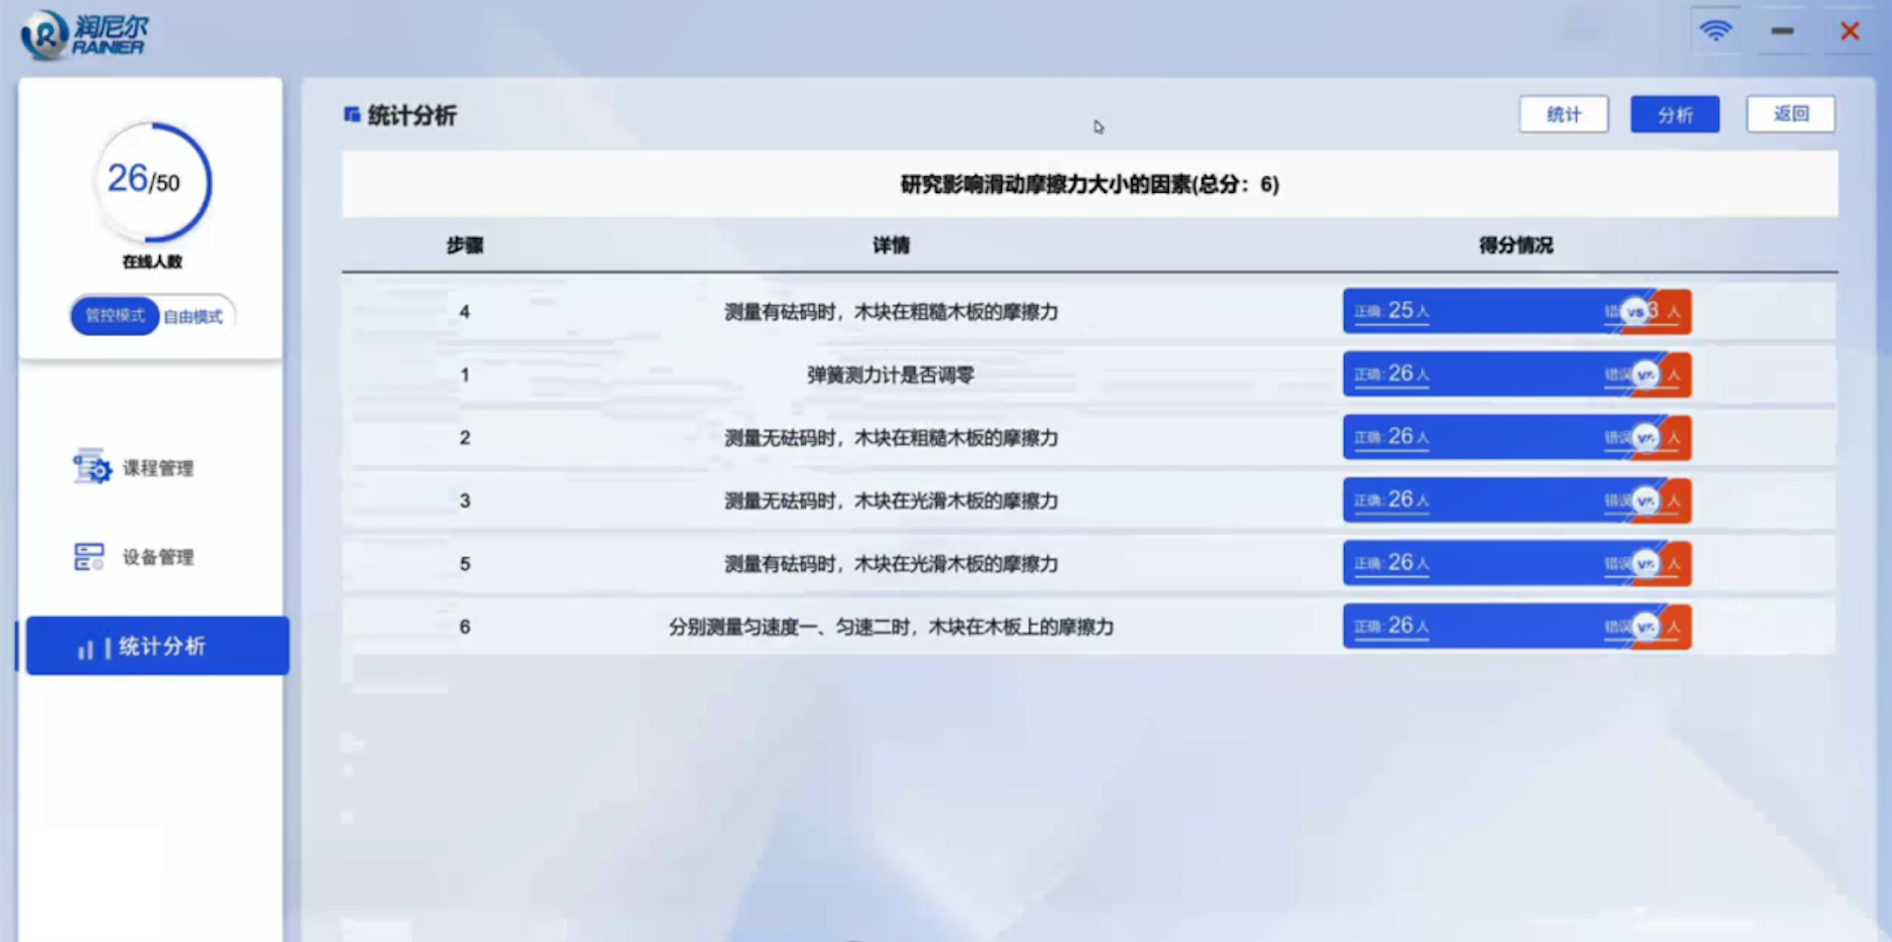Click the score bar for 弹簧测力计是否调零

[x=1517, y=375]
